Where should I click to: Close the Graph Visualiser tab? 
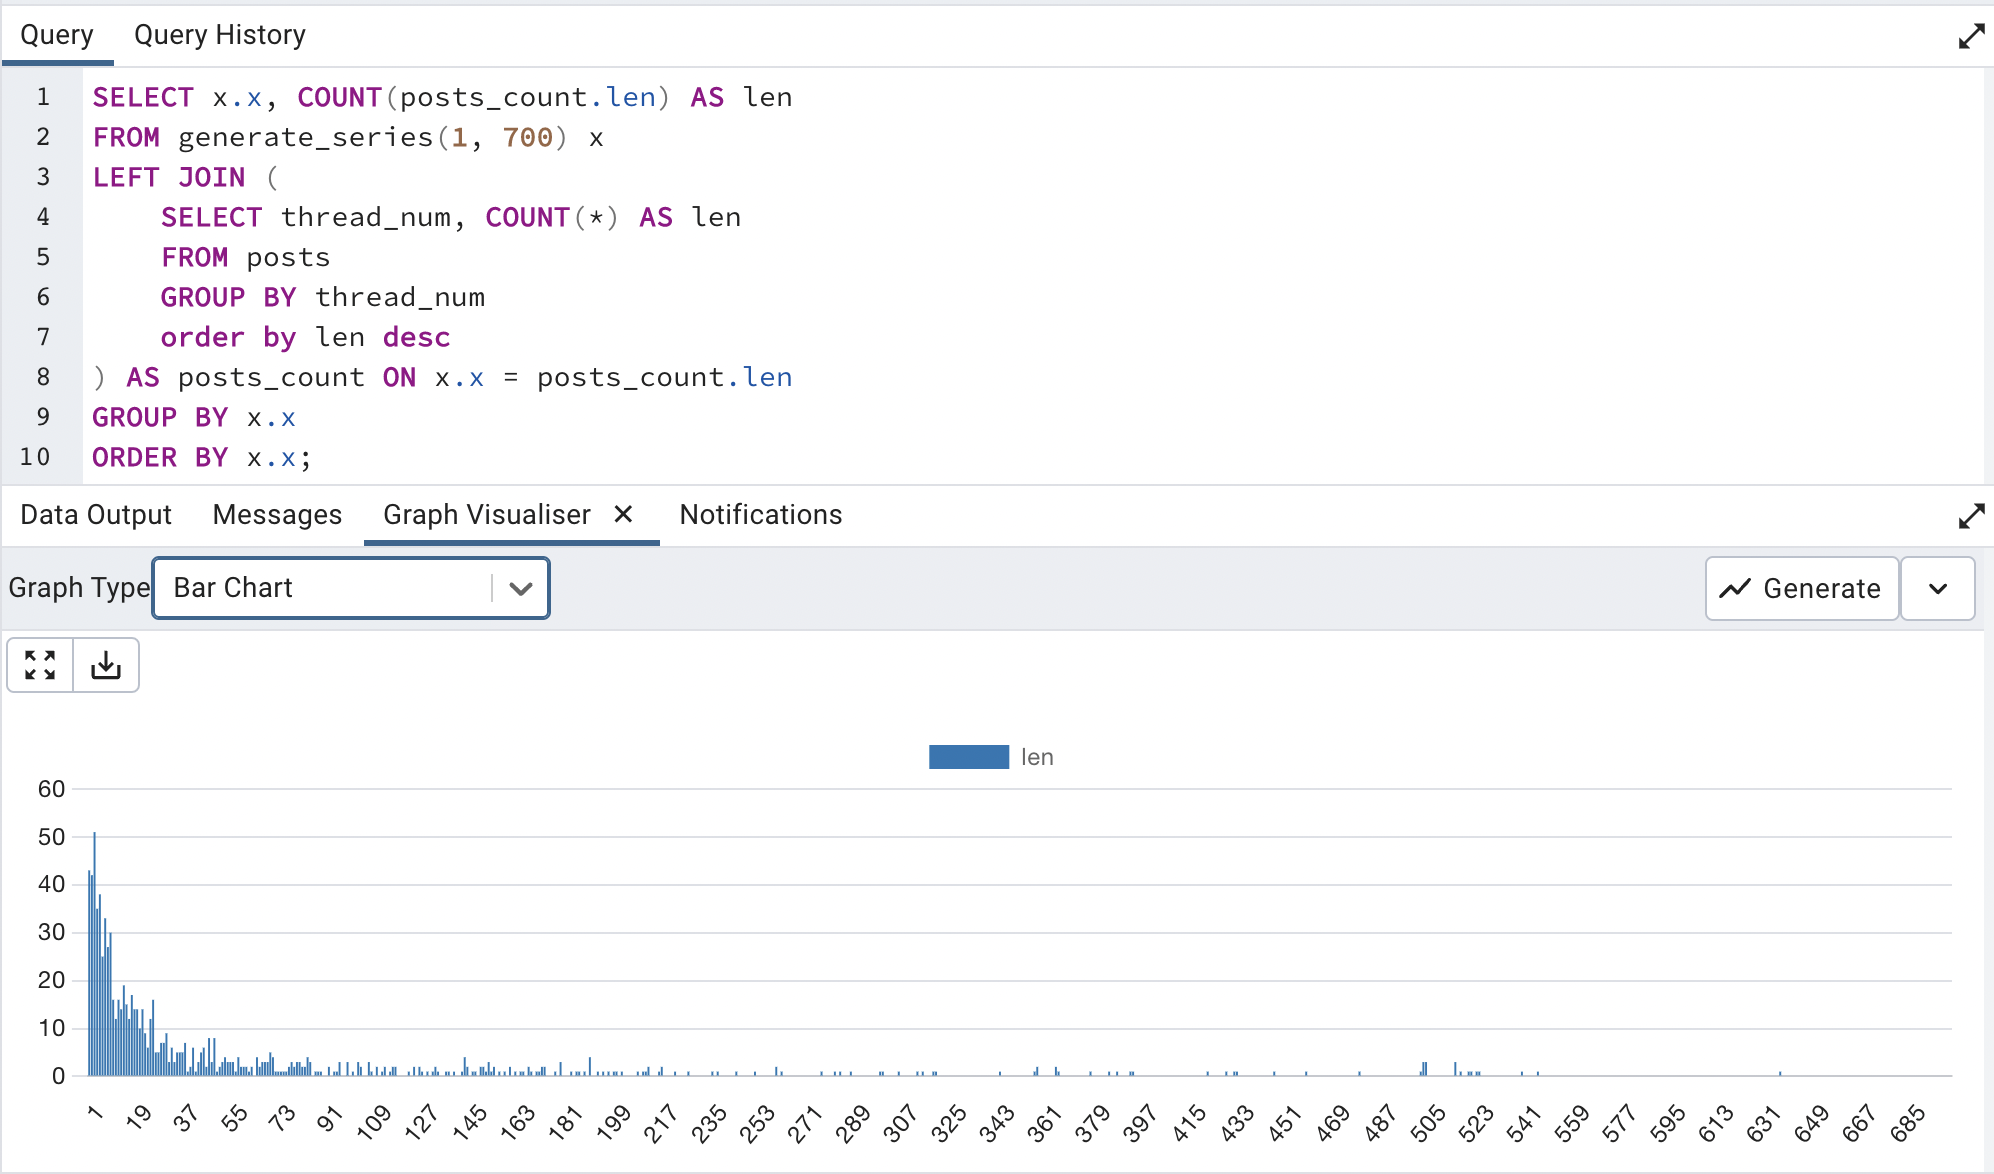point(623,514)
